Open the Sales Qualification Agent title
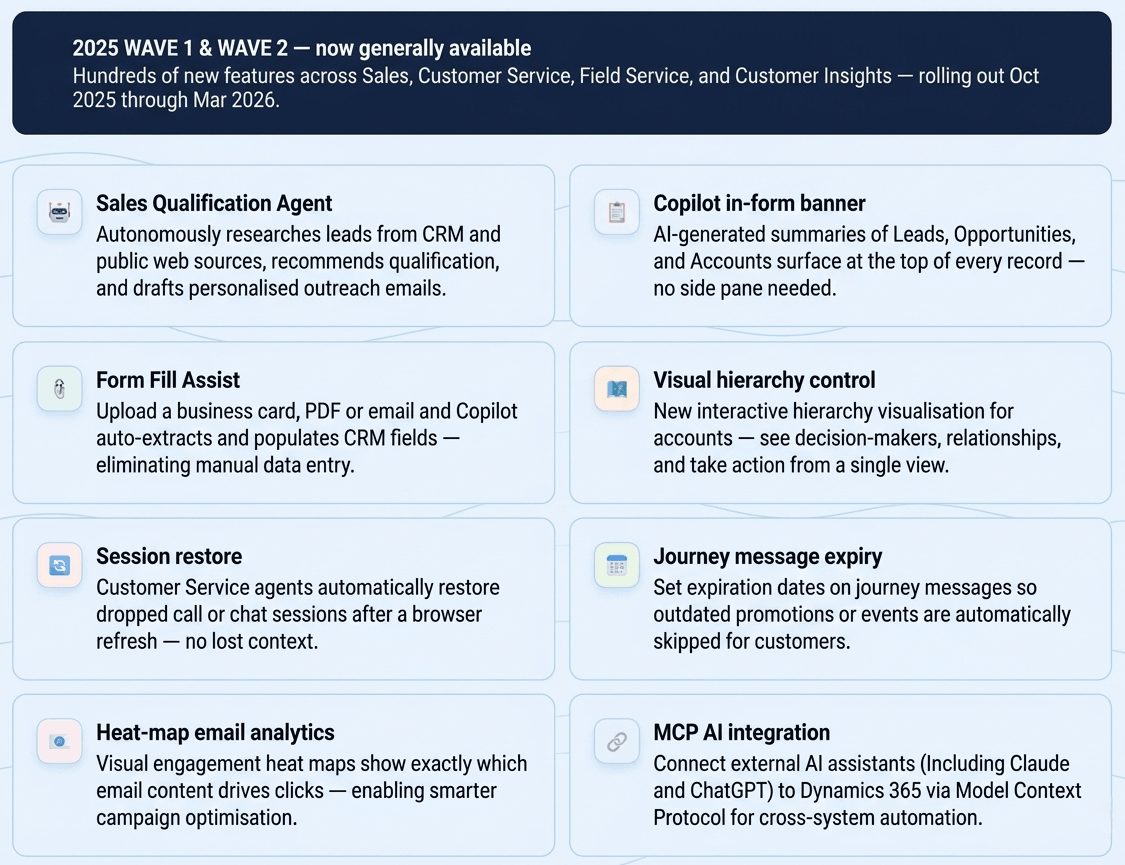This screenshot has height=865, width=1125. (214, 203)
